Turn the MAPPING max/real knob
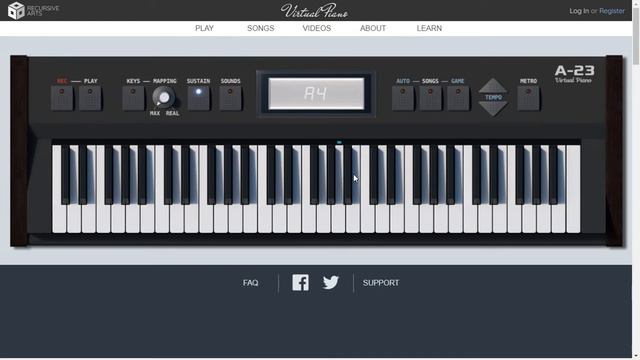The image size is (640, 360). [164, 98]
